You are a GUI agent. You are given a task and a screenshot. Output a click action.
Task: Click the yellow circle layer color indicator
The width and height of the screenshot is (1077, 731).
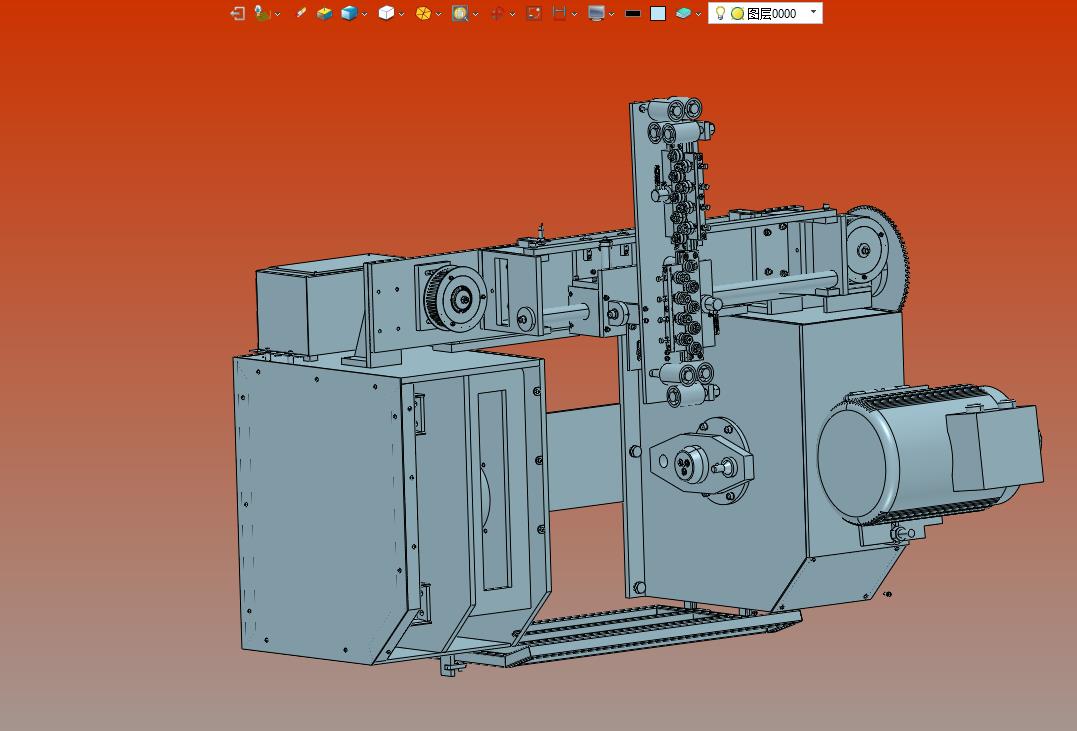(737, 13)
